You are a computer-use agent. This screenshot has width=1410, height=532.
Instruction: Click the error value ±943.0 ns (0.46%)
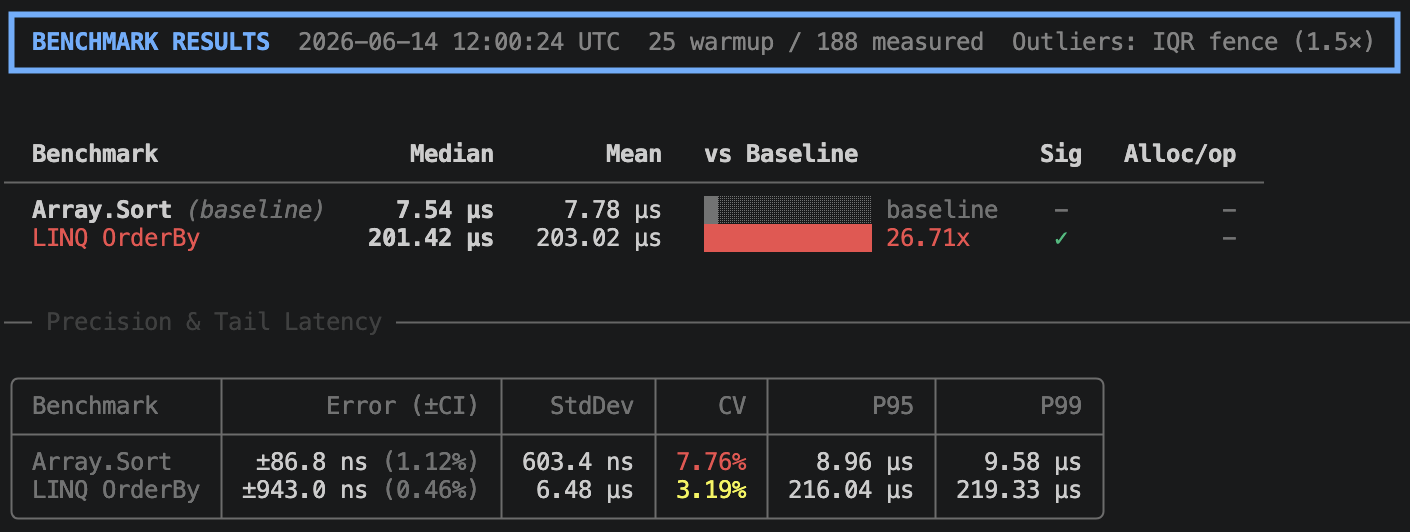(x=361, y=490)
